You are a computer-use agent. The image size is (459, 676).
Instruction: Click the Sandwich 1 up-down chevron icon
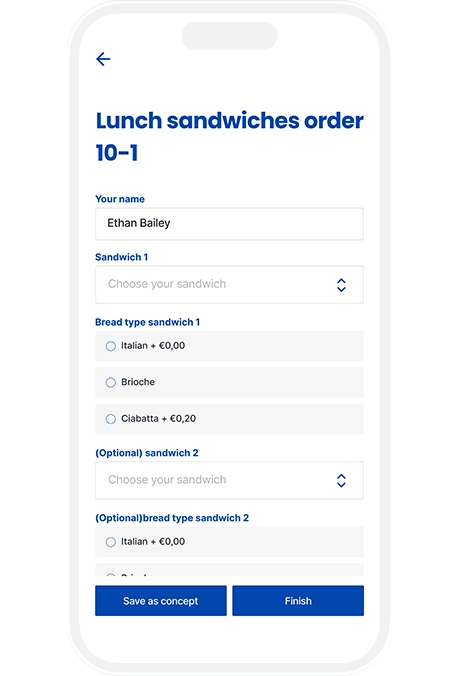coord(341,285)
